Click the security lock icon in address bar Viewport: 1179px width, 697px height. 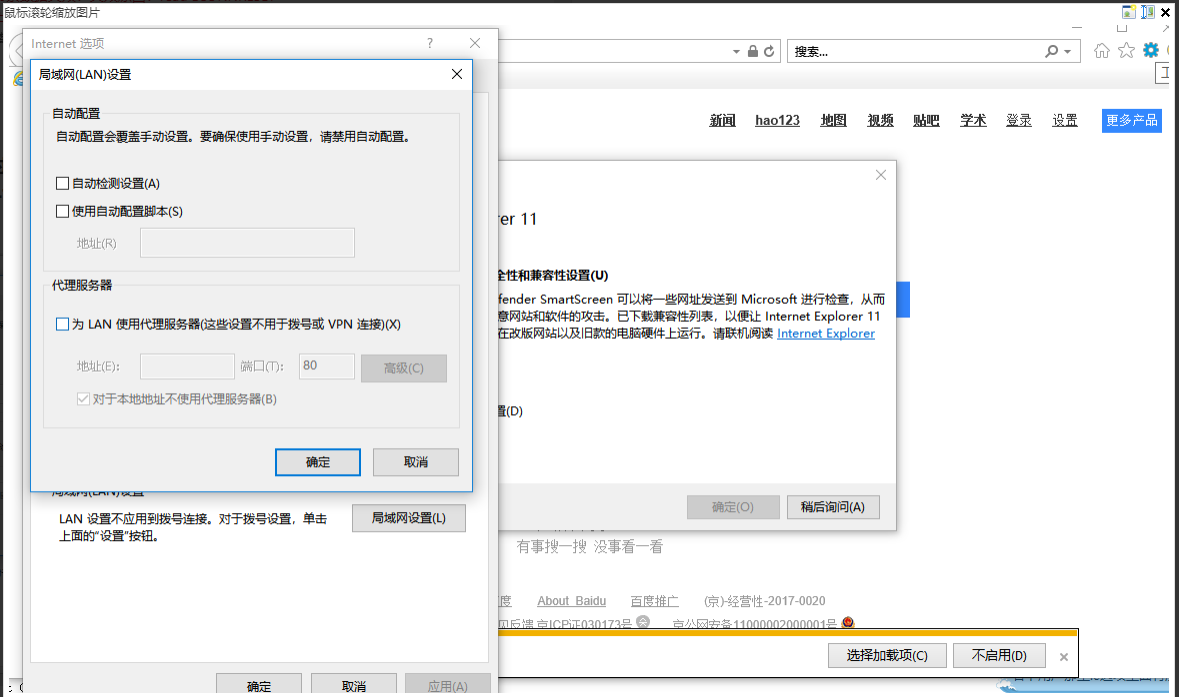click(x=753, y=51)
